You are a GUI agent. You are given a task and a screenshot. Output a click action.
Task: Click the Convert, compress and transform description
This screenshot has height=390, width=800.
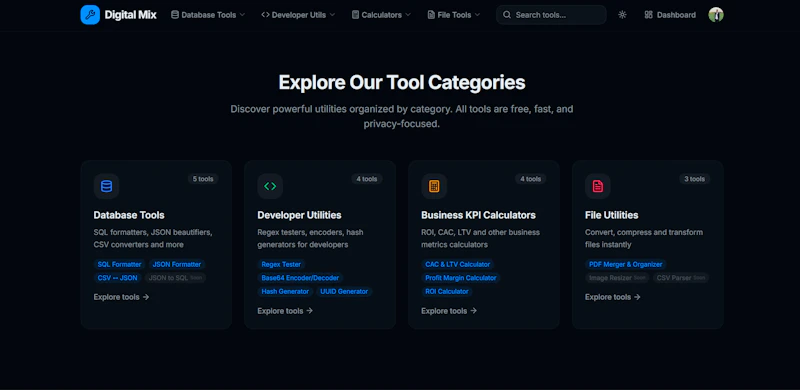point(644,238)
